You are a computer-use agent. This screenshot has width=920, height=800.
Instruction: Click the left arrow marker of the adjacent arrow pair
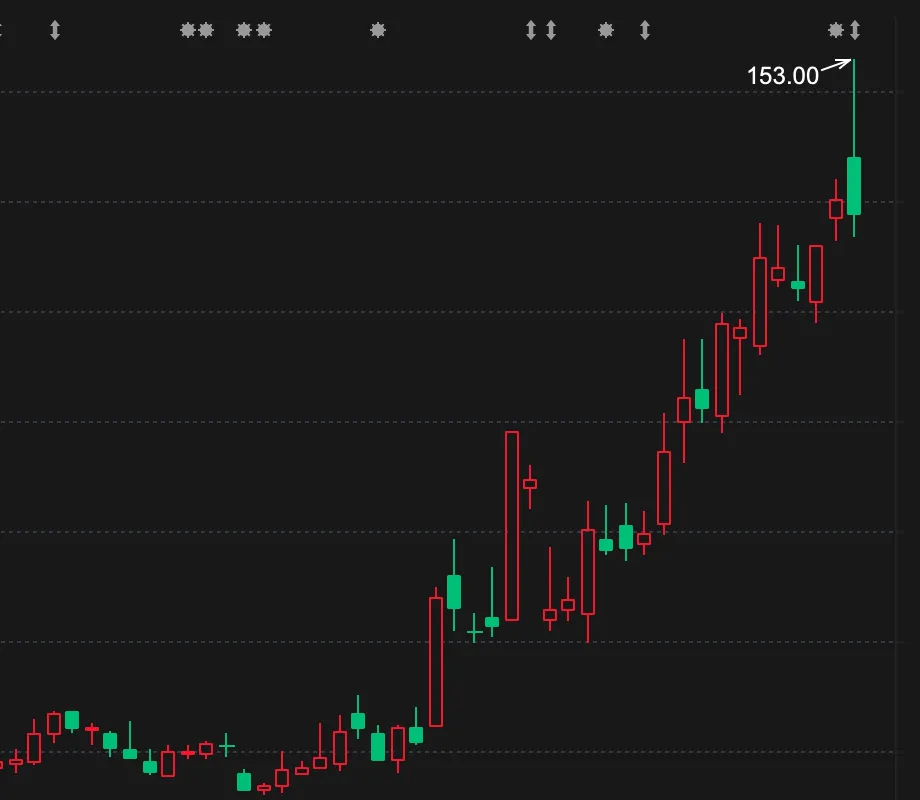[531, 30]
